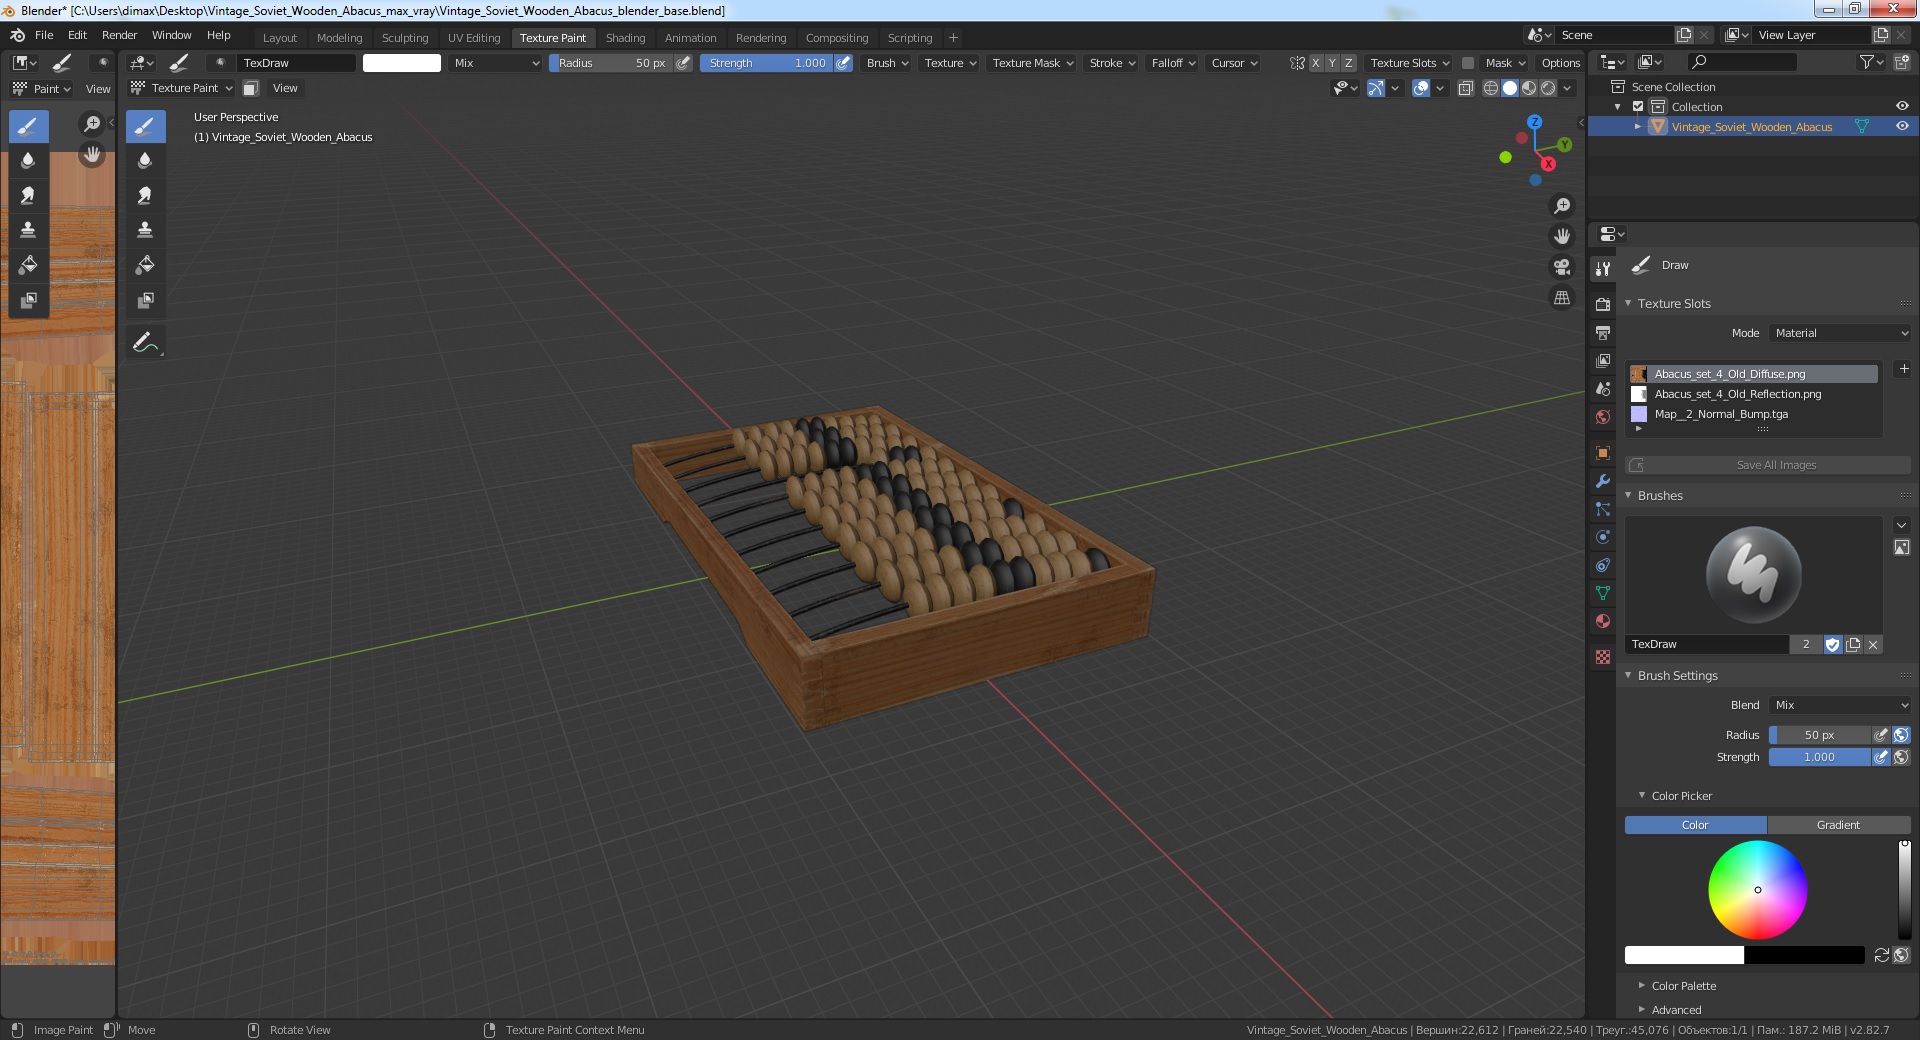Viewport: 1920px width, 1040px height.
Task: Click the fake user shield icon for TexDraw
Action: [x=1832, y=645]
